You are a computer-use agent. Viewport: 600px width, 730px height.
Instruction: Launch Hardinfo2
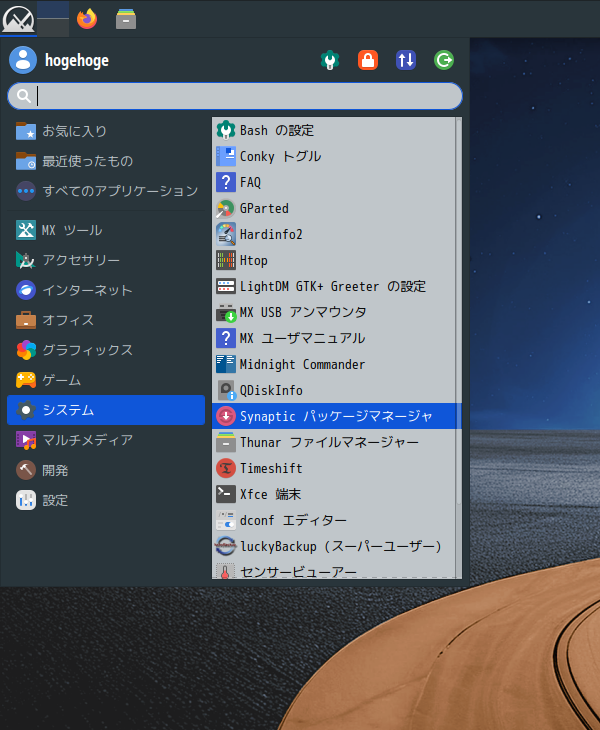pyautogui.click(x=334, y=234)
